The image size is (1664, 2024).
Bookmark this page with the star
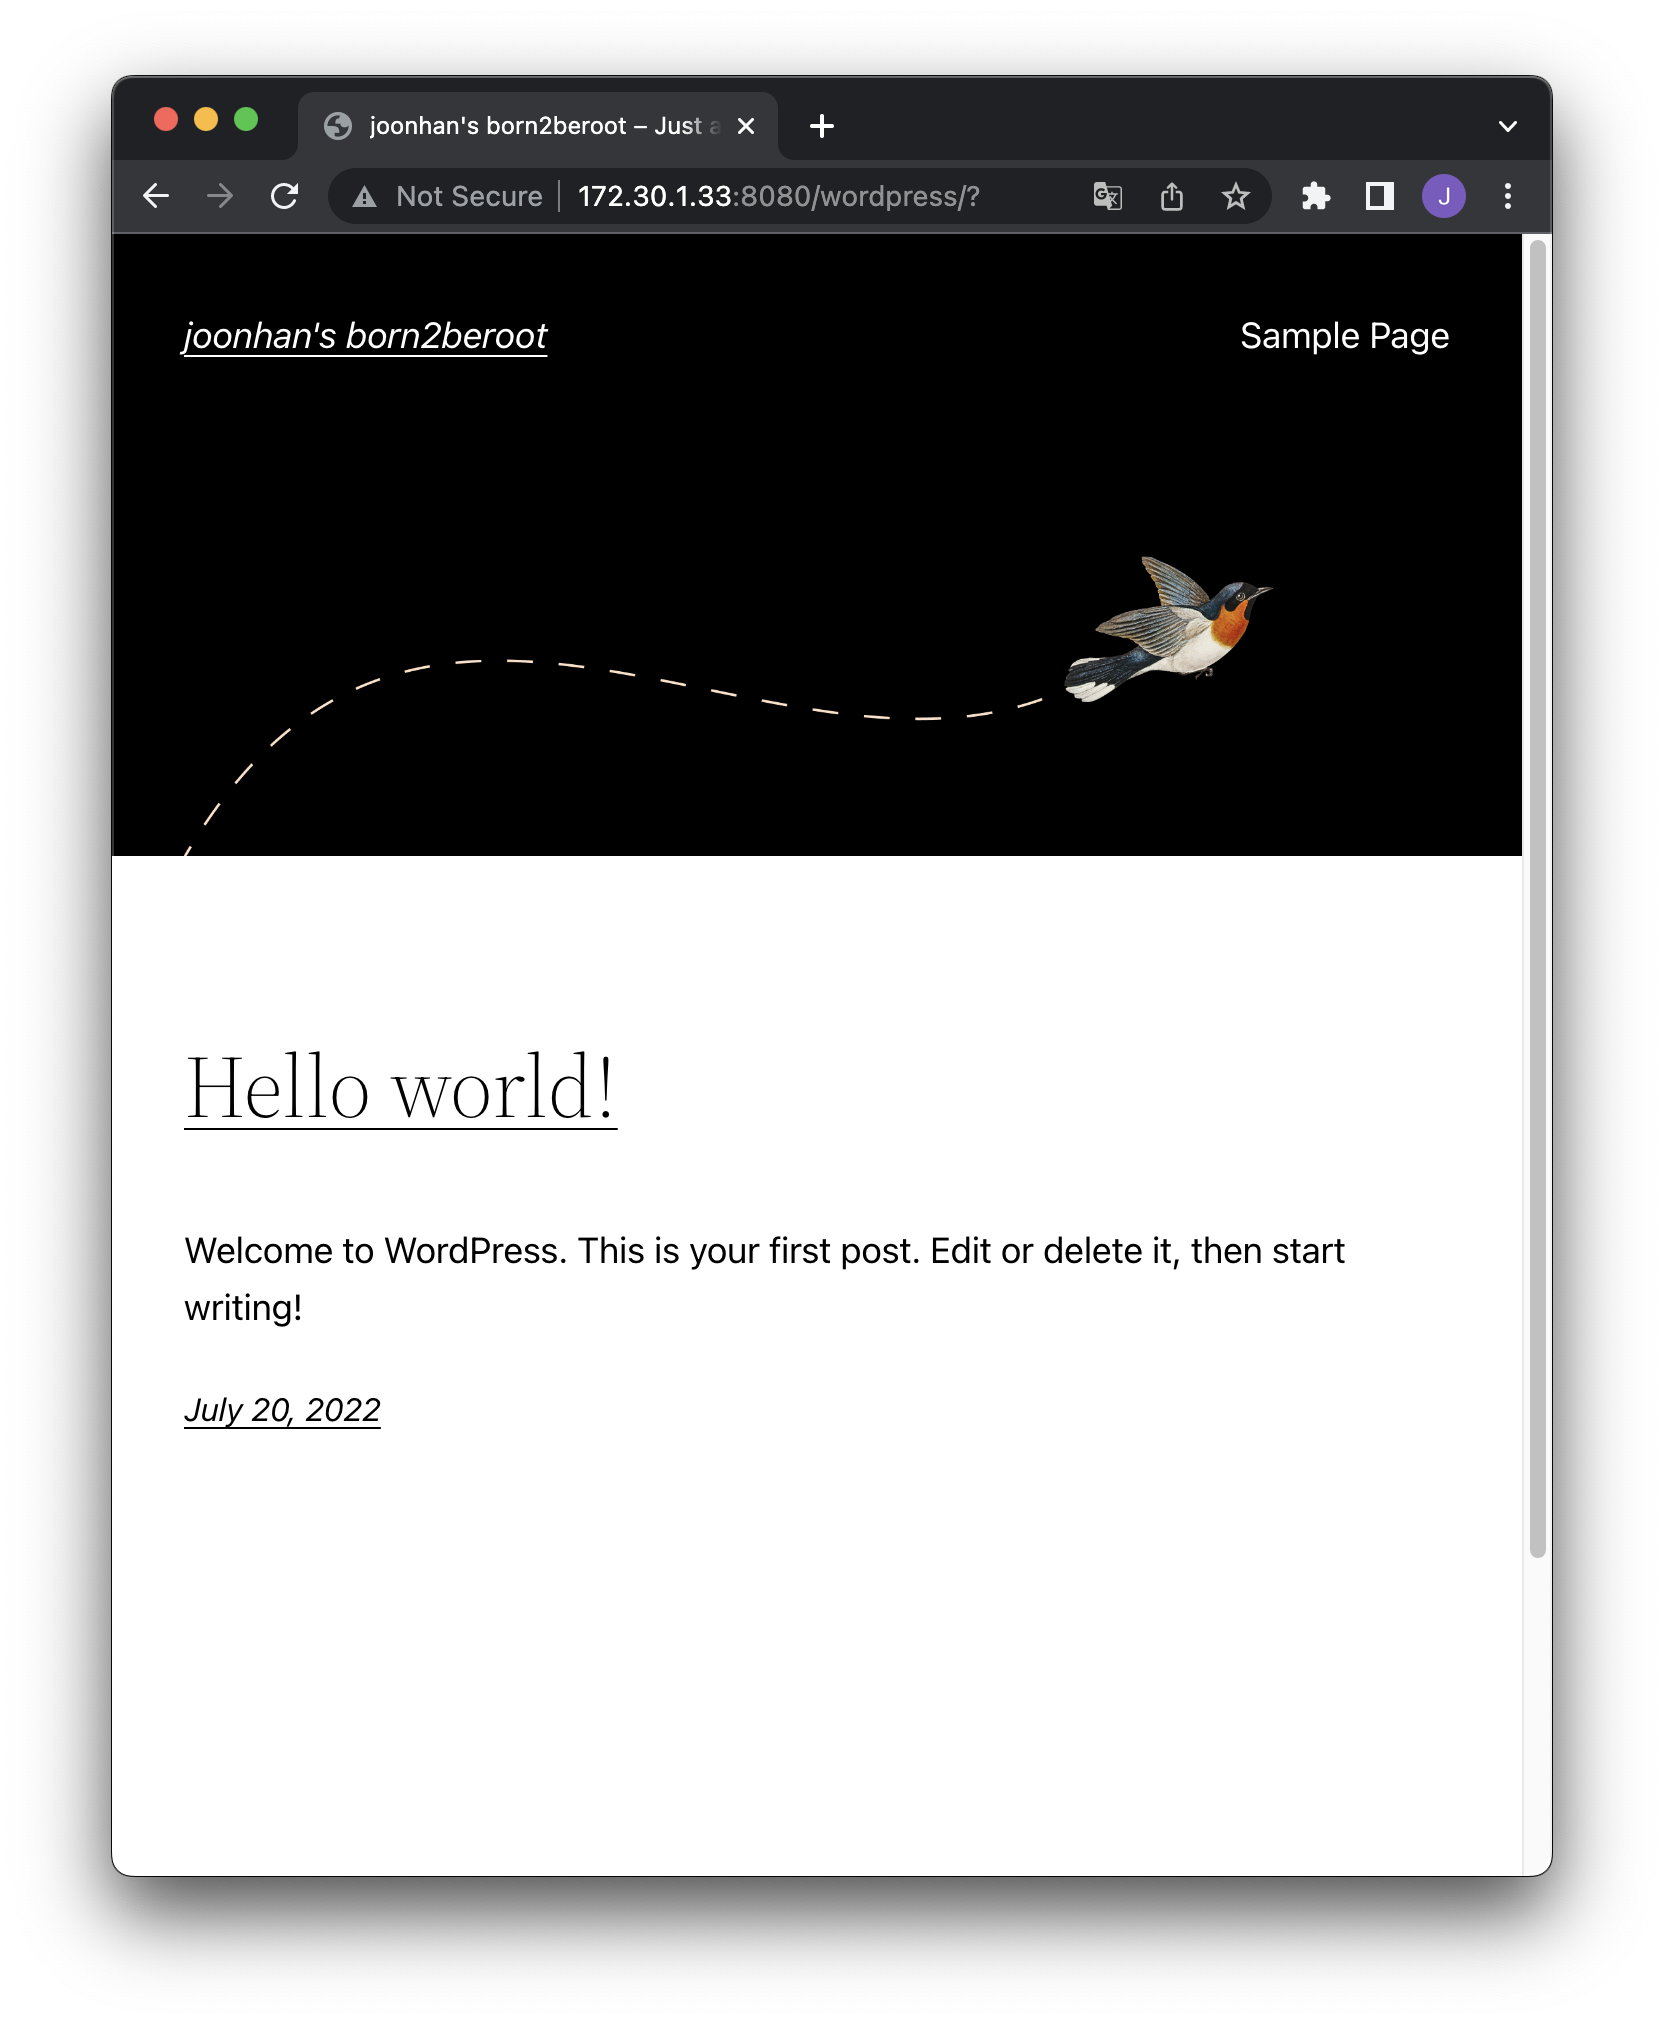point(1235,196)
